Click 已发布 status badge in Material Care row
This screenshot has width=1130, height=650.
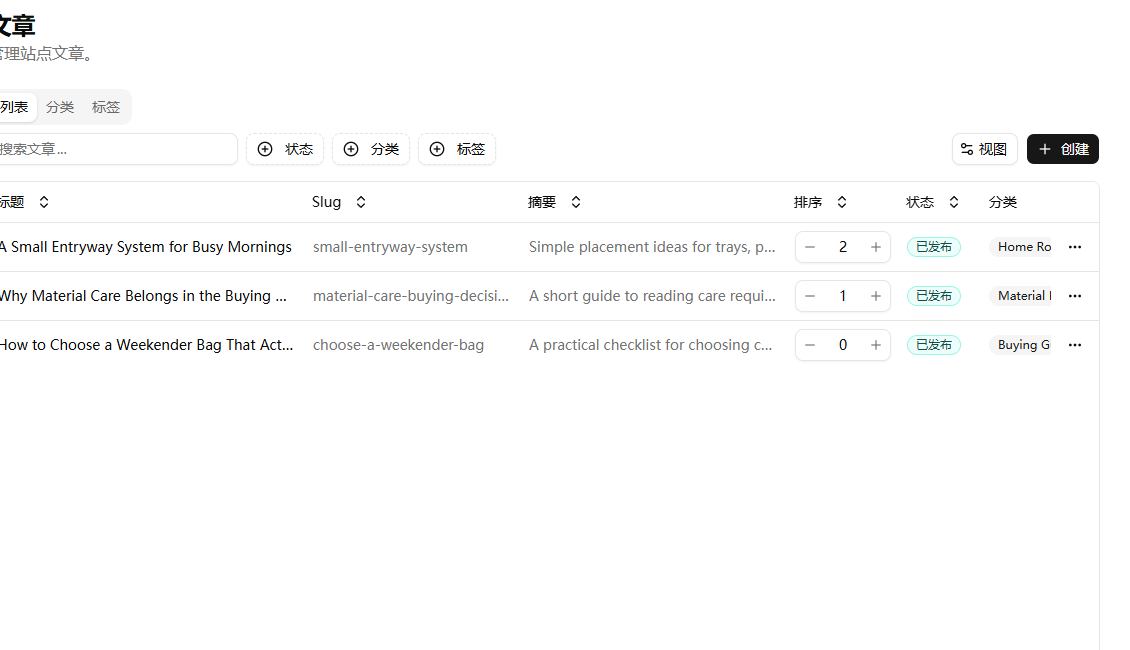(933, 296)
